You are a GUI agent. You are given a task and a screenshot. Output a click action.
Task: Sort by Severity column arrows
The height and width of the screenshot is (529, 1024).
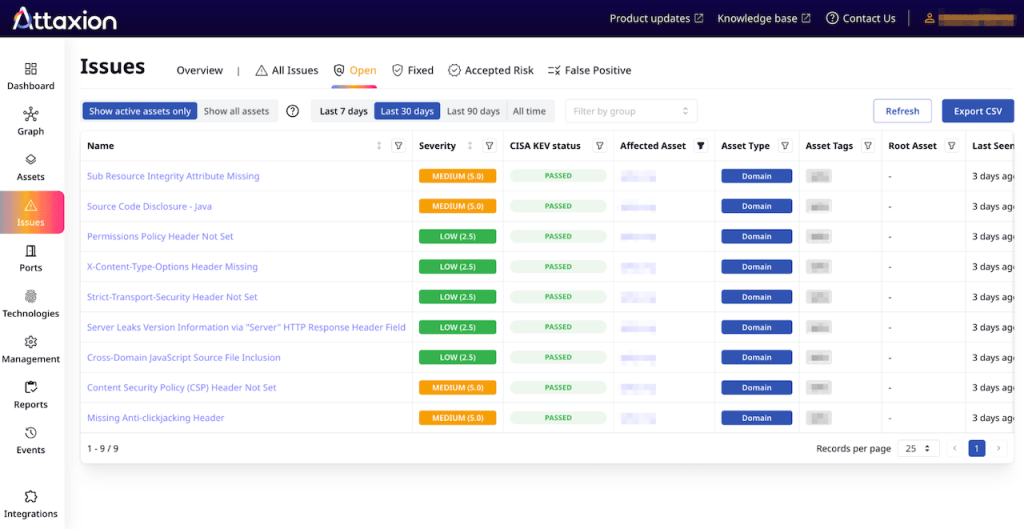point(470,146)
